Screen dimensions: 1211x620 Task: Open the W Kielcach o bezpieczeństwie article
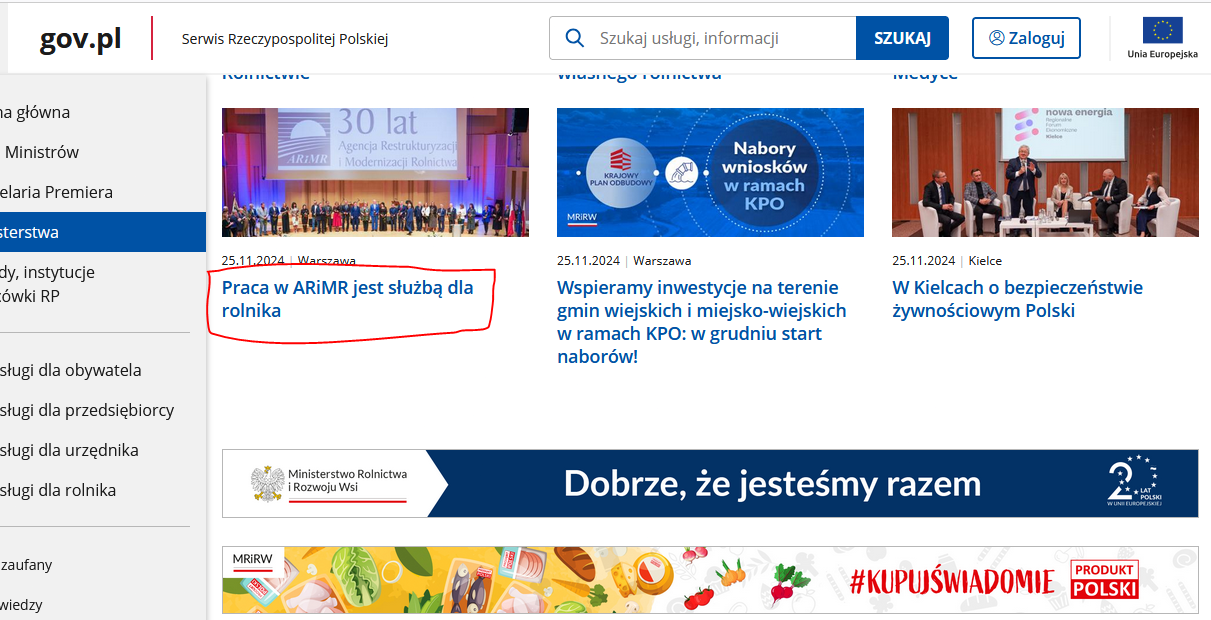(x=1017, y=299)
